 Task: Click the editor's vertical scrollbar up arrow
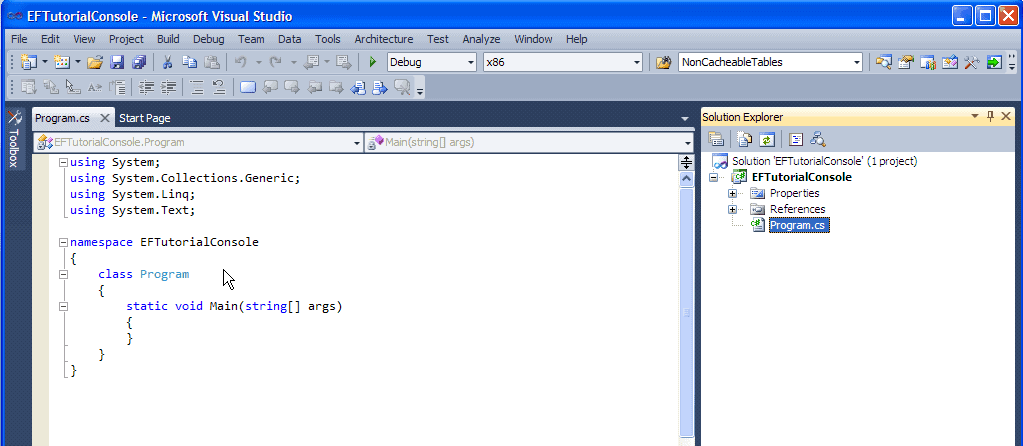(x=686, y=178)
